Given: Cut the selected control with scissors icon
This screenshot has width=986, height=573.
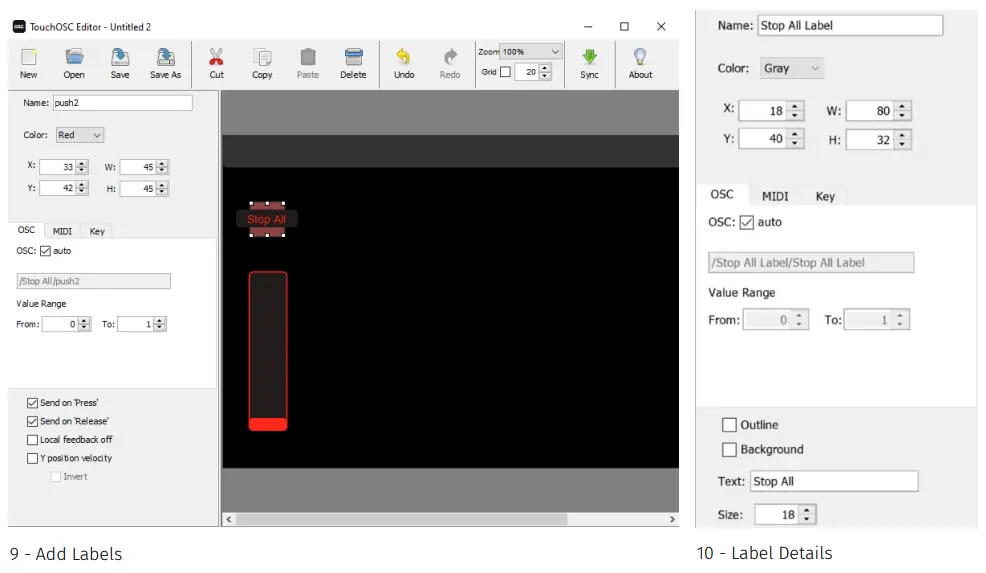Looking at the screenshot, I should pos(216,58).
